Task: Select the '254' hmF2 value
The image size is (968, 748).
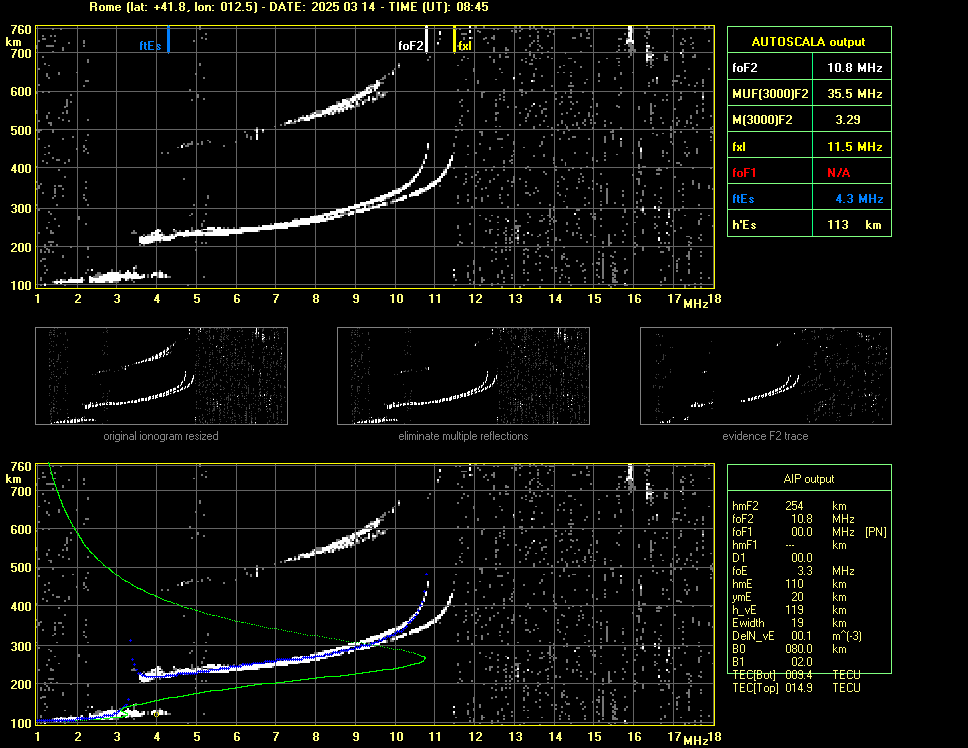Action: pos(794,506)
